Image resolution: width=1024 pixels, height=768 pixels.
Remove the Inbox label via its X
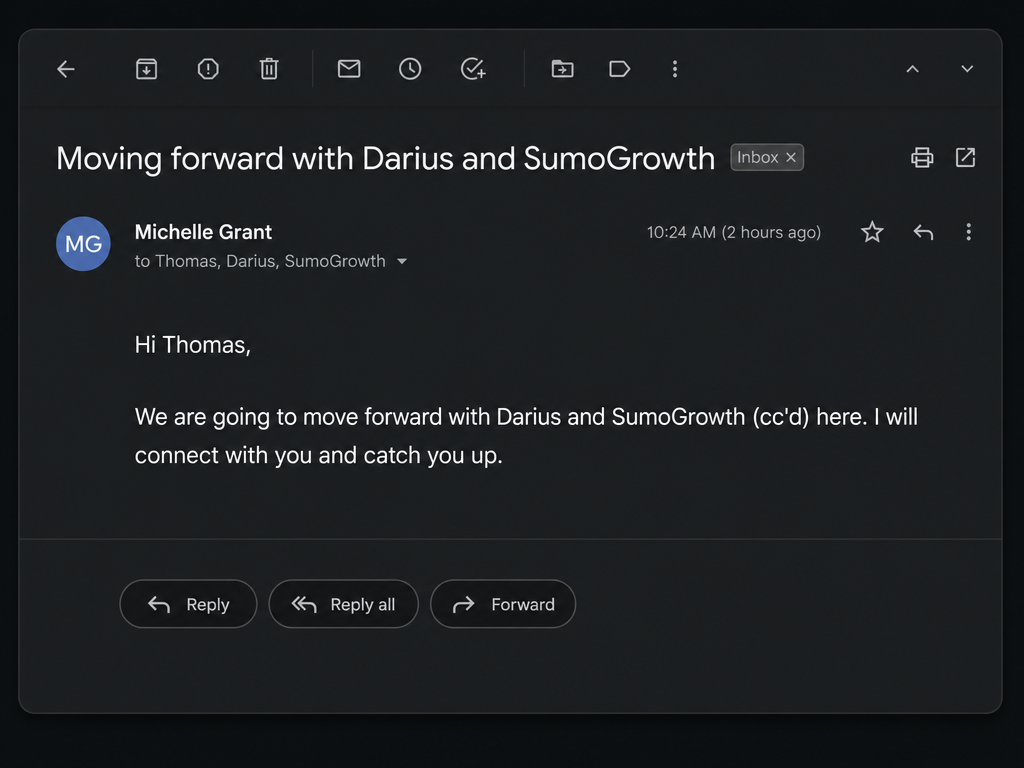tap(791, 157)
